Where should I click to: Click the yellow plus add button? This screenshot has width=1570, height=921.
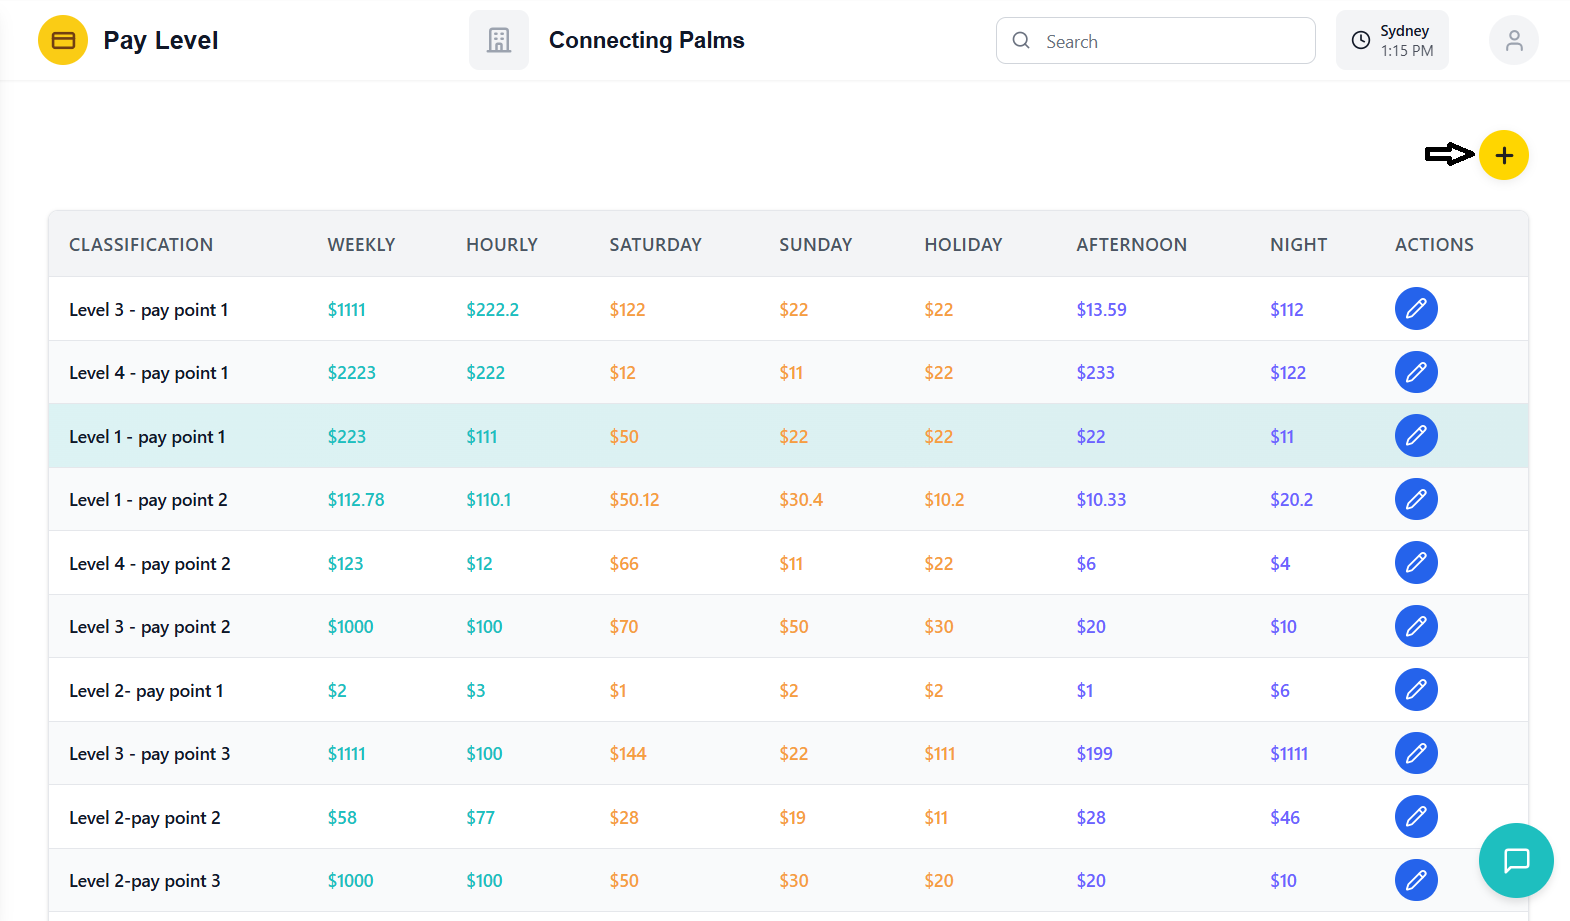click(1503, 155)
